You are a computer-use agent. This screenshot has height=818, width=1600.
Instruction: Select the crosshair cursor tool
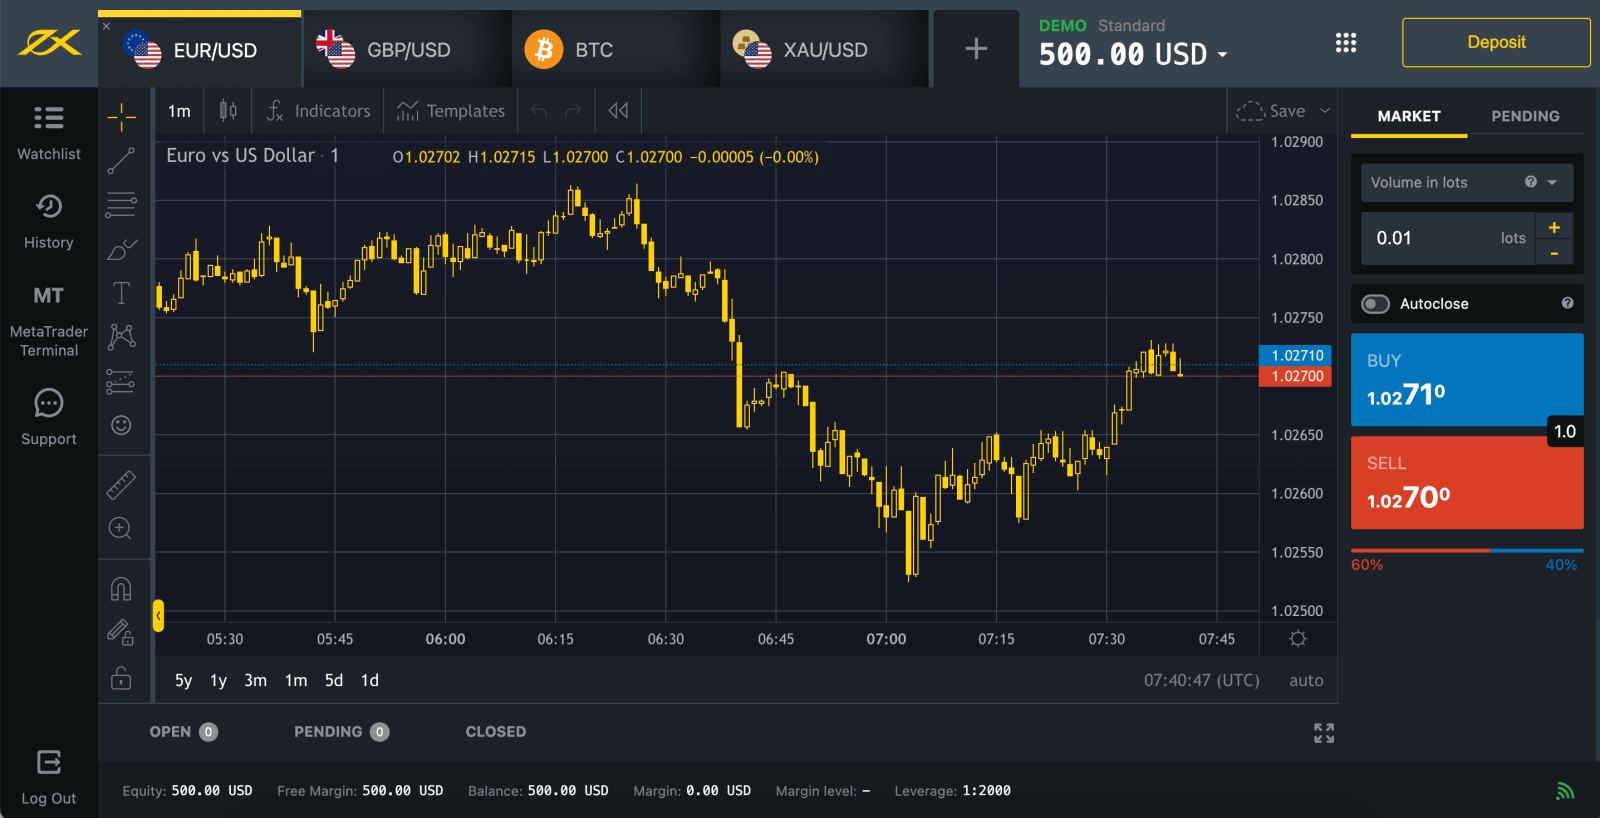click(121, 117)
